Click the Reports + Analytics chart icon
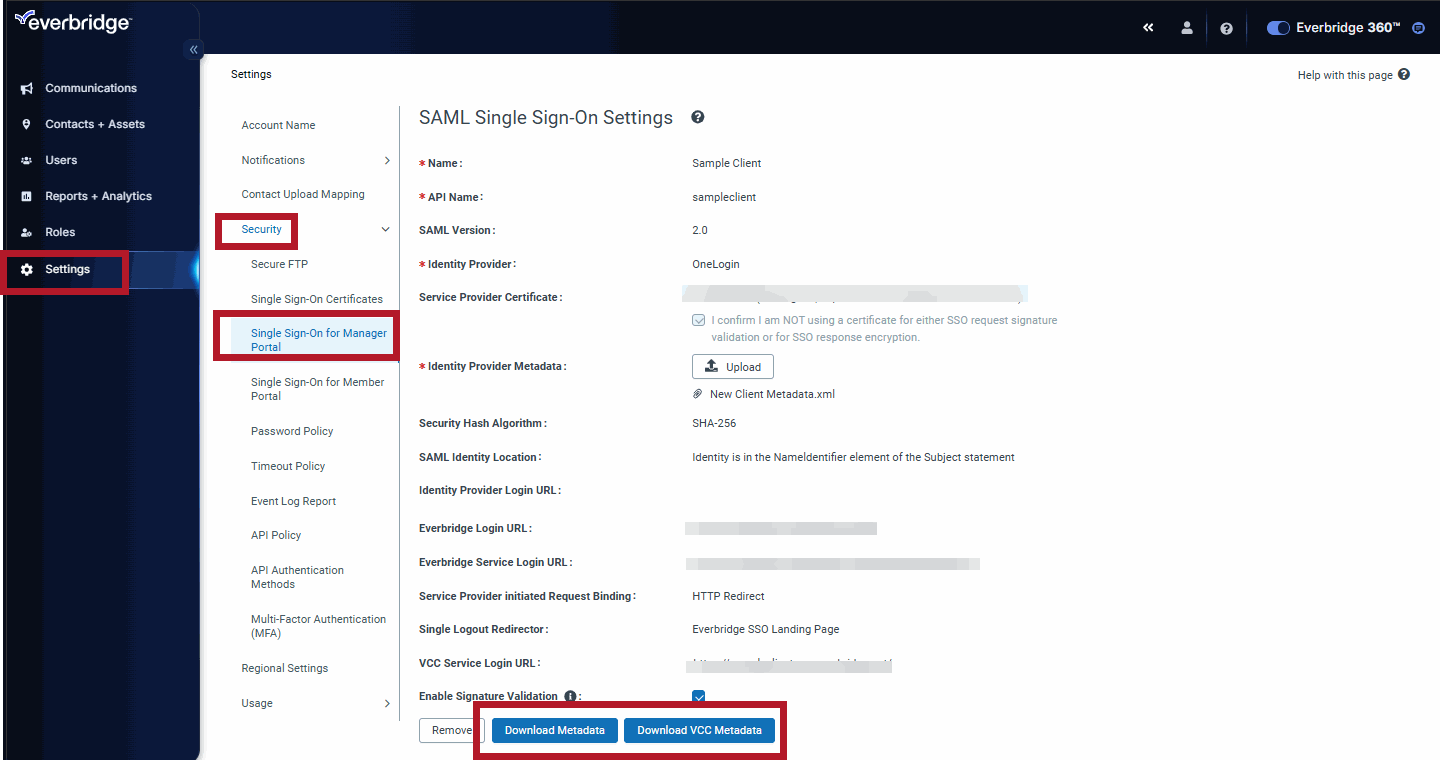The width and height of the screenshot is (1440, 760). 27,196
